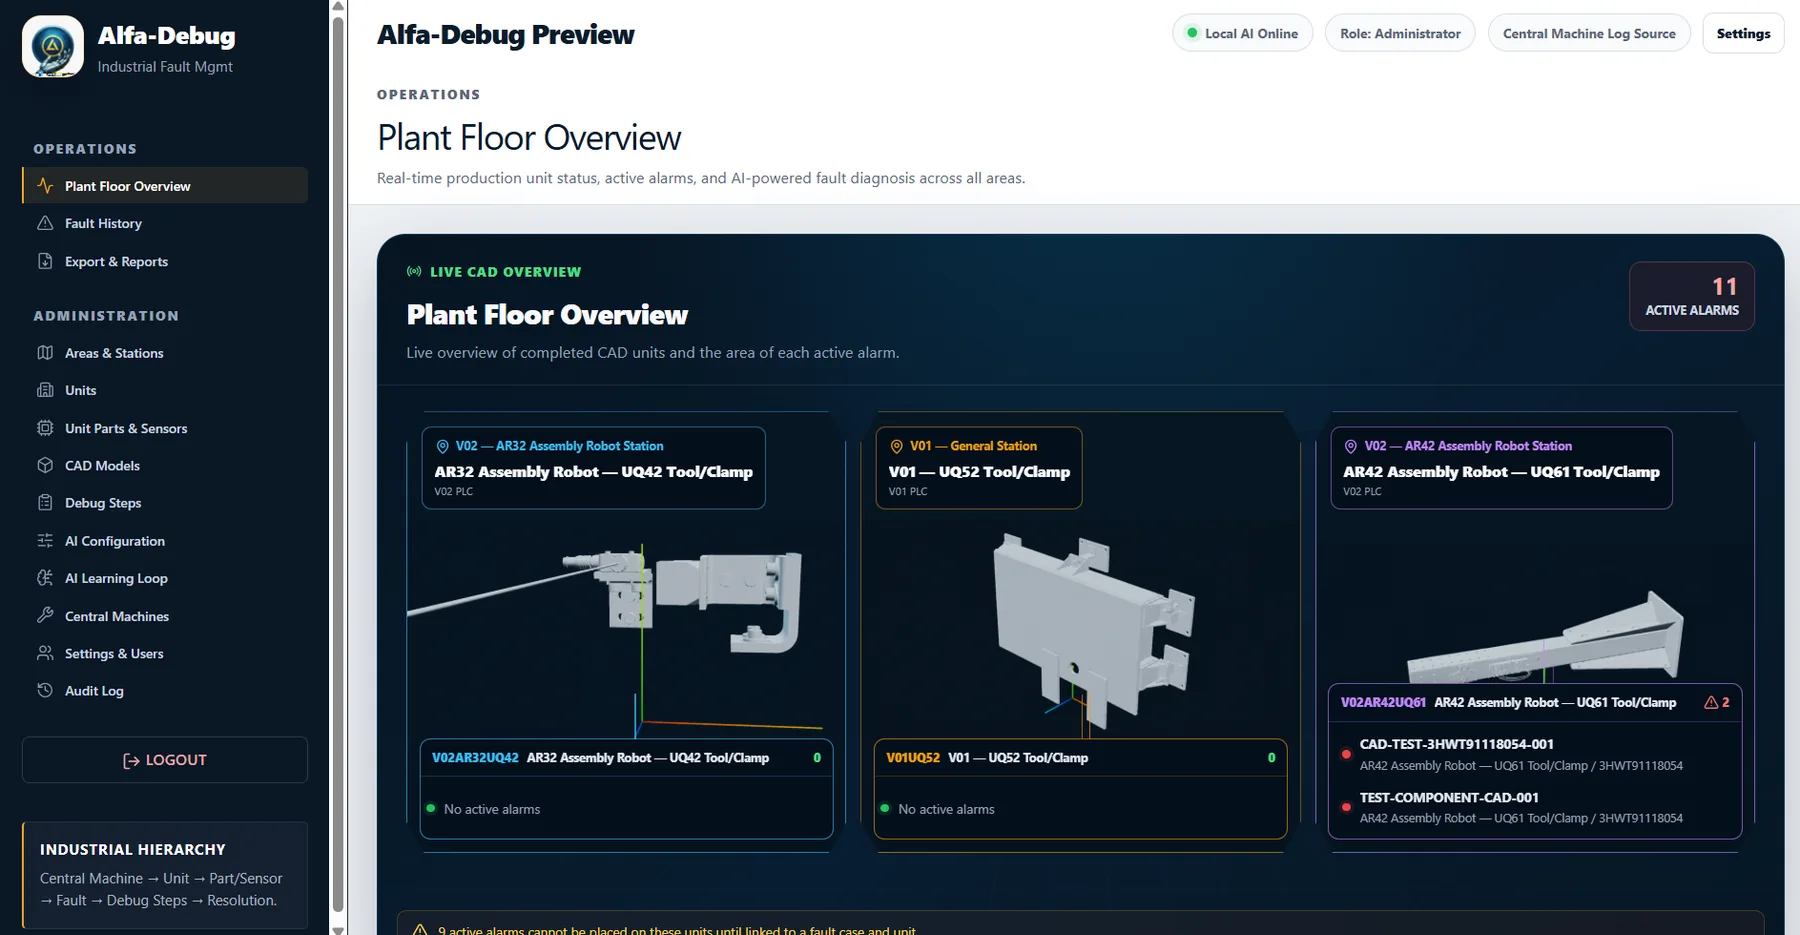The image size is (1800, 935).
Task: Click the Settings & Users people icon
Action: (45, 653)
